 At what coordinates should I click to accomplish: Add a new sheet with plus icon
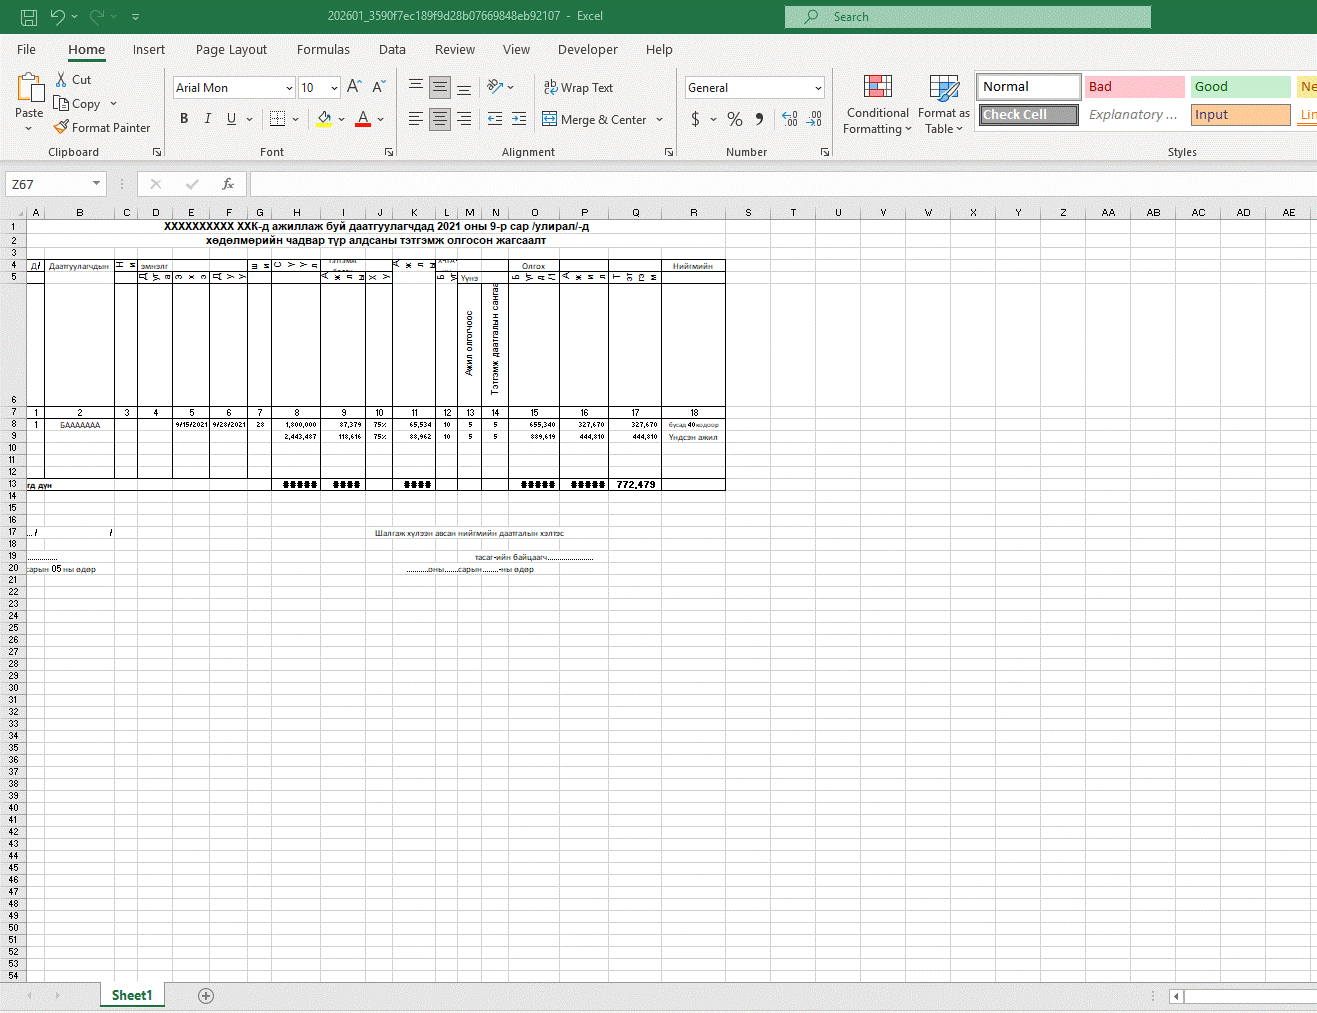pyautogui.click(x=206, y=995)
